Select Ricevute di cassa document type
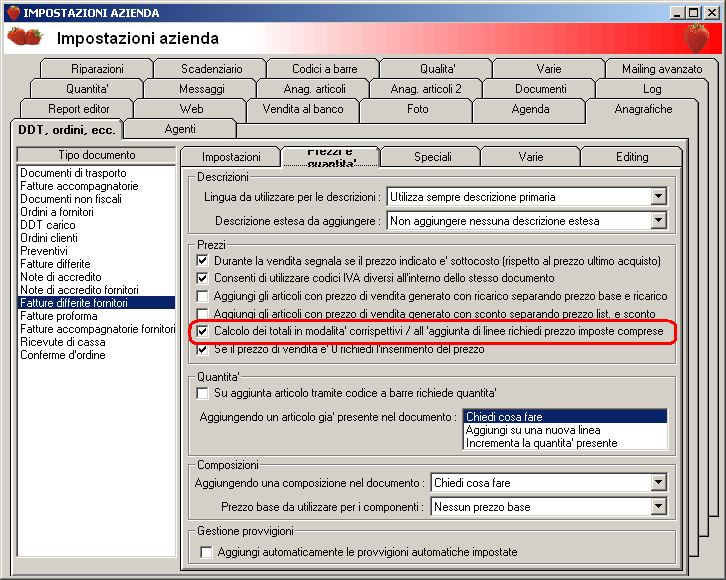The height and width of the screenshot is (580, 726). [63, 342]
